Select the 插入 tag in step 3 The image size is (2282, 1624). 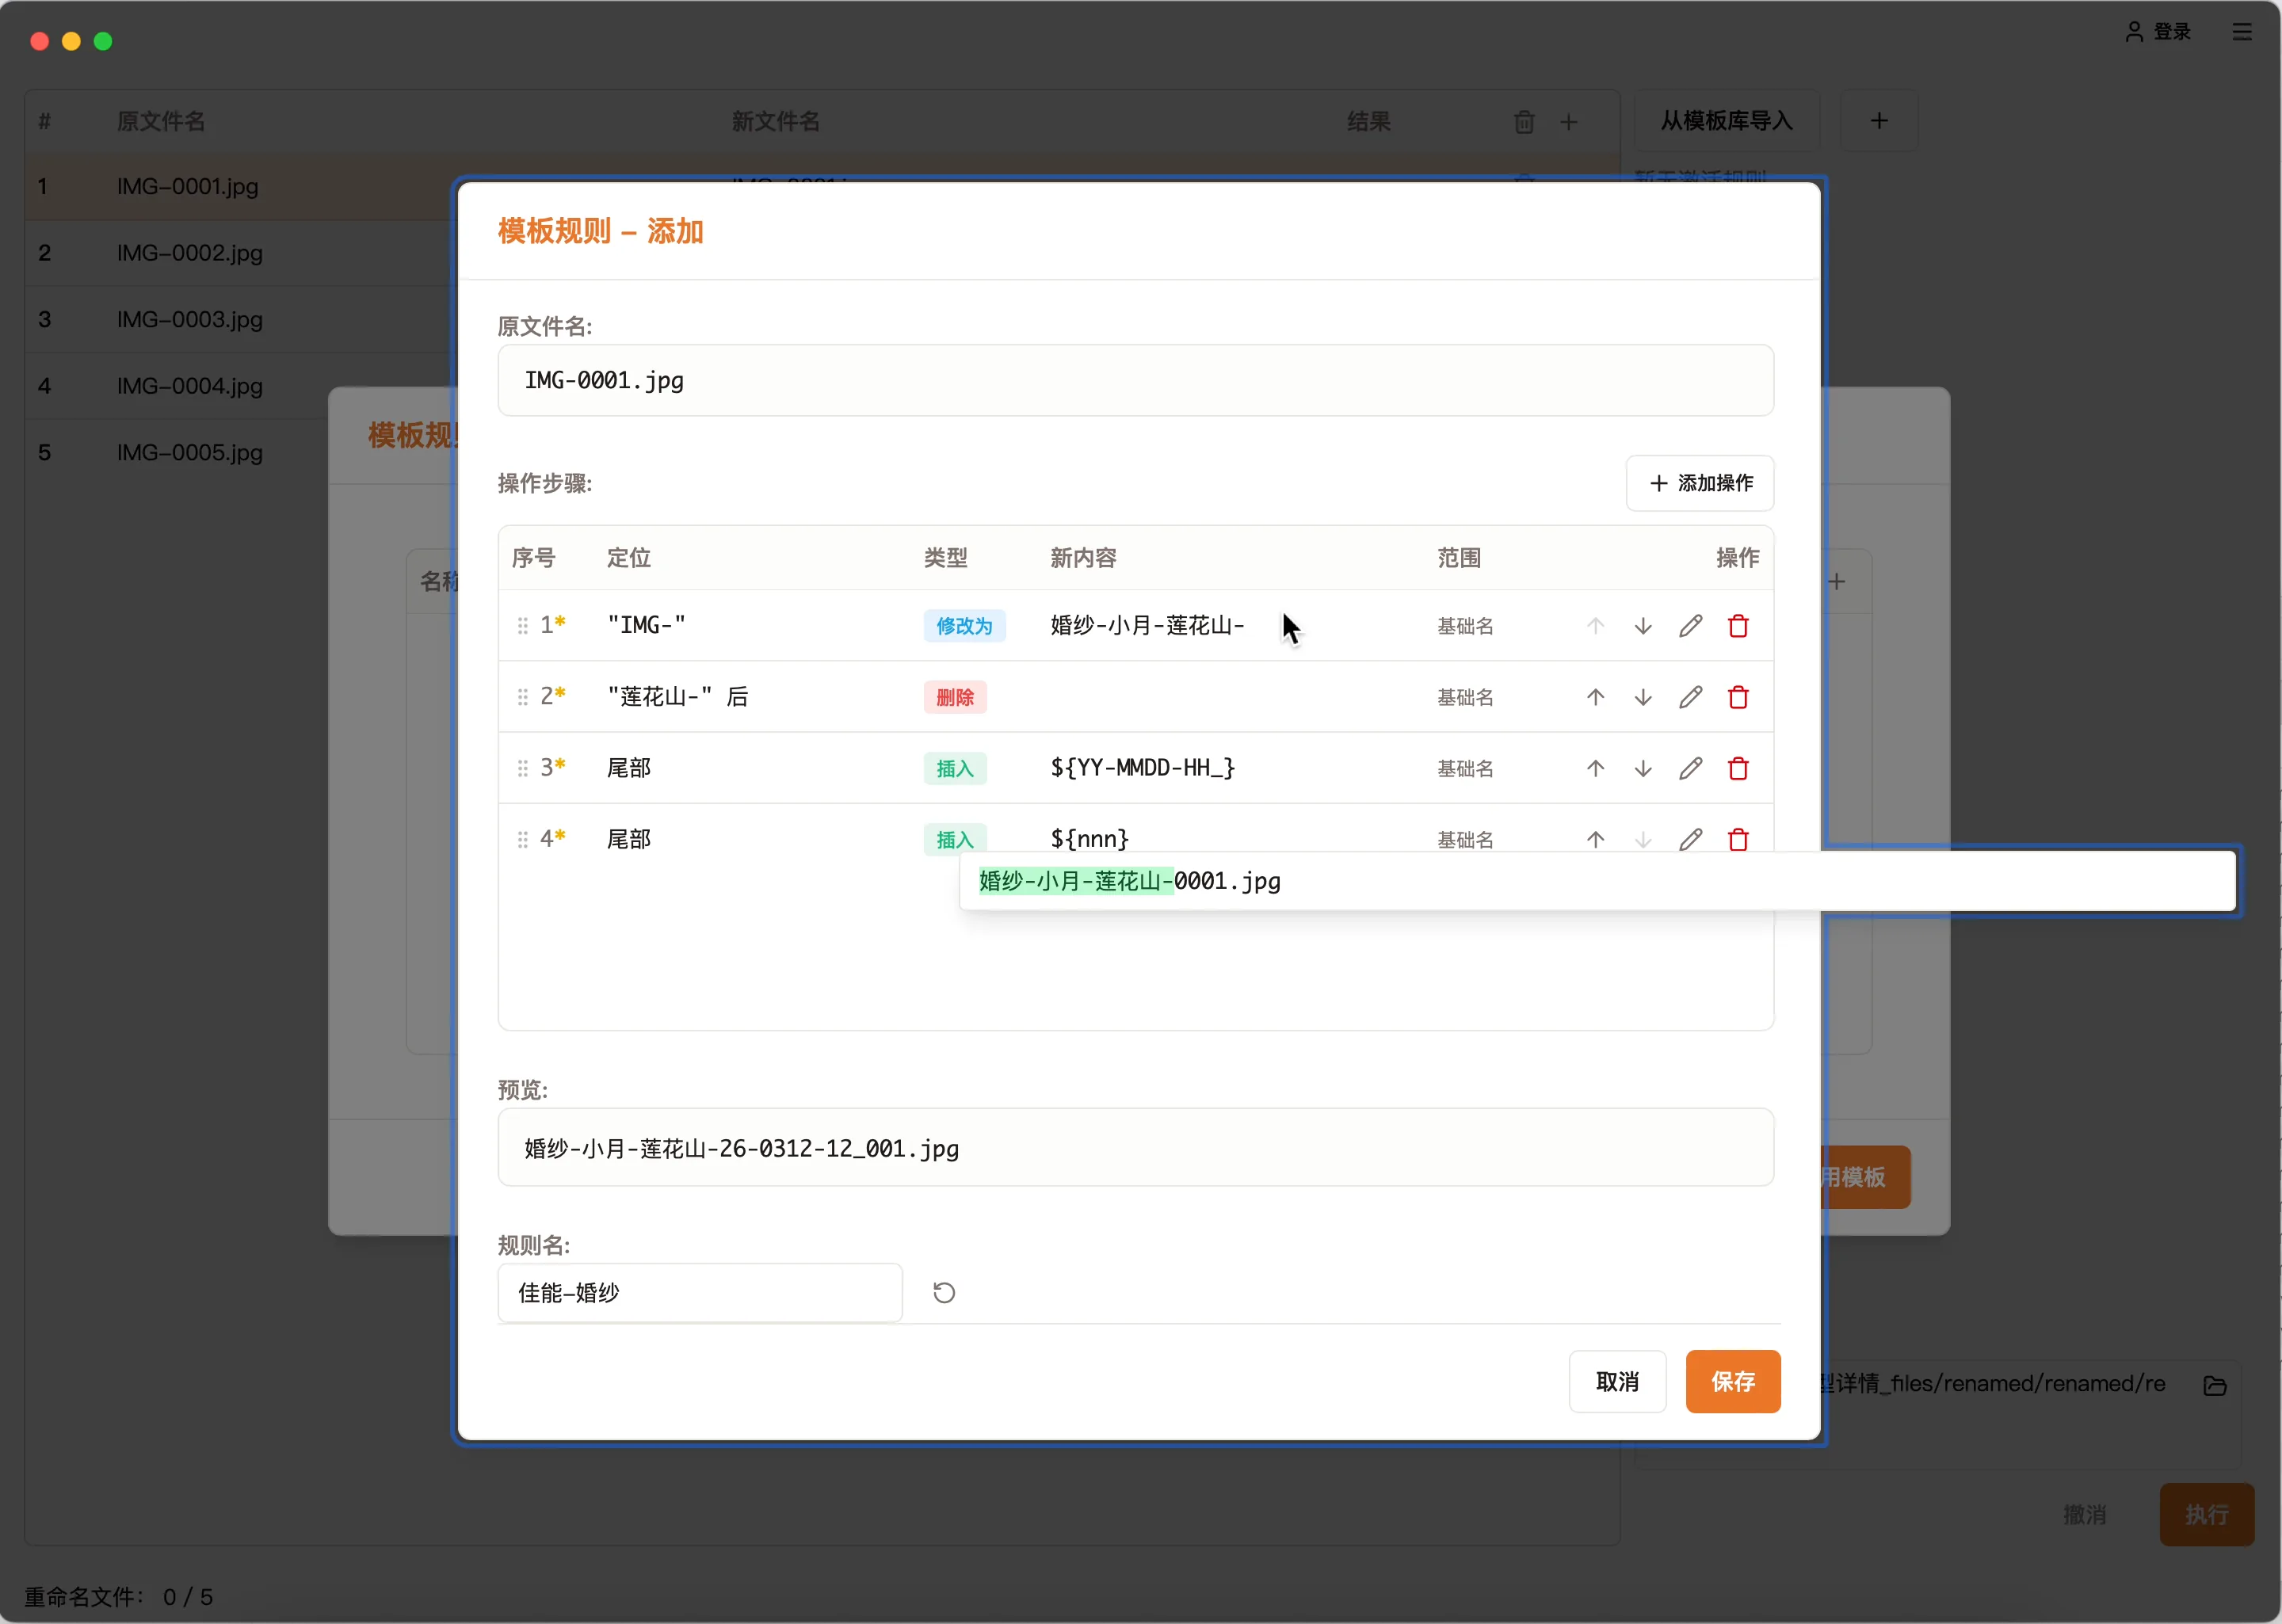coord(955,768)
